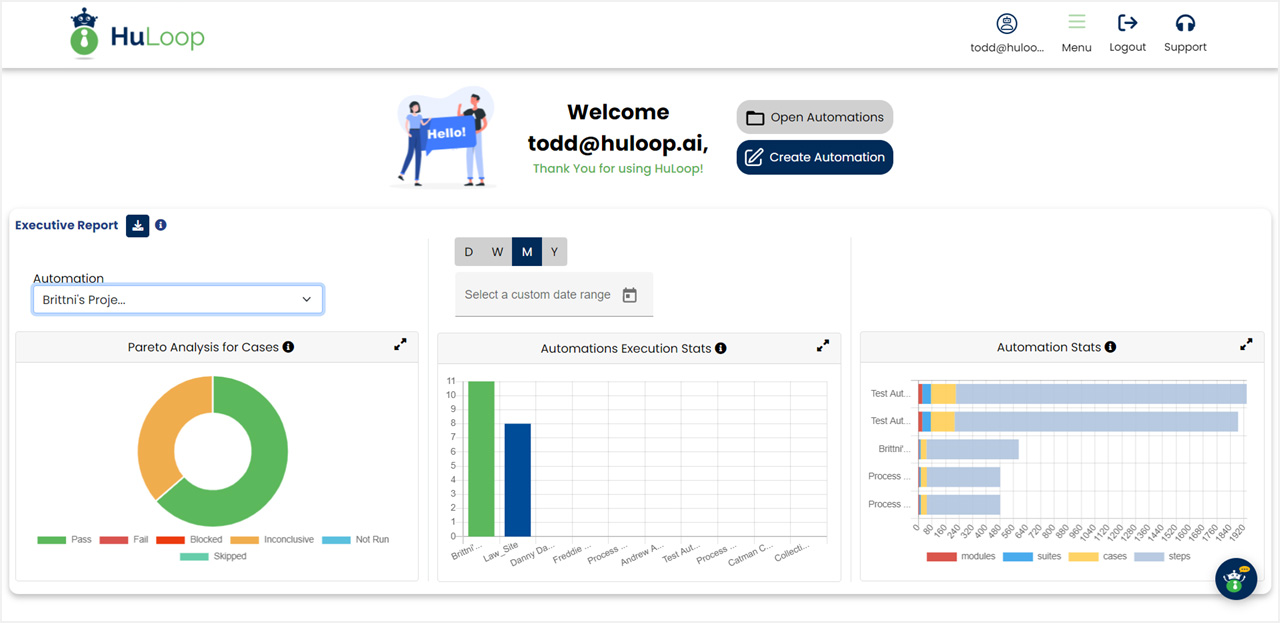This screenshot has height=623, width=1280.
Task: Select the W weekly time filter
Action: pos(497,251)
